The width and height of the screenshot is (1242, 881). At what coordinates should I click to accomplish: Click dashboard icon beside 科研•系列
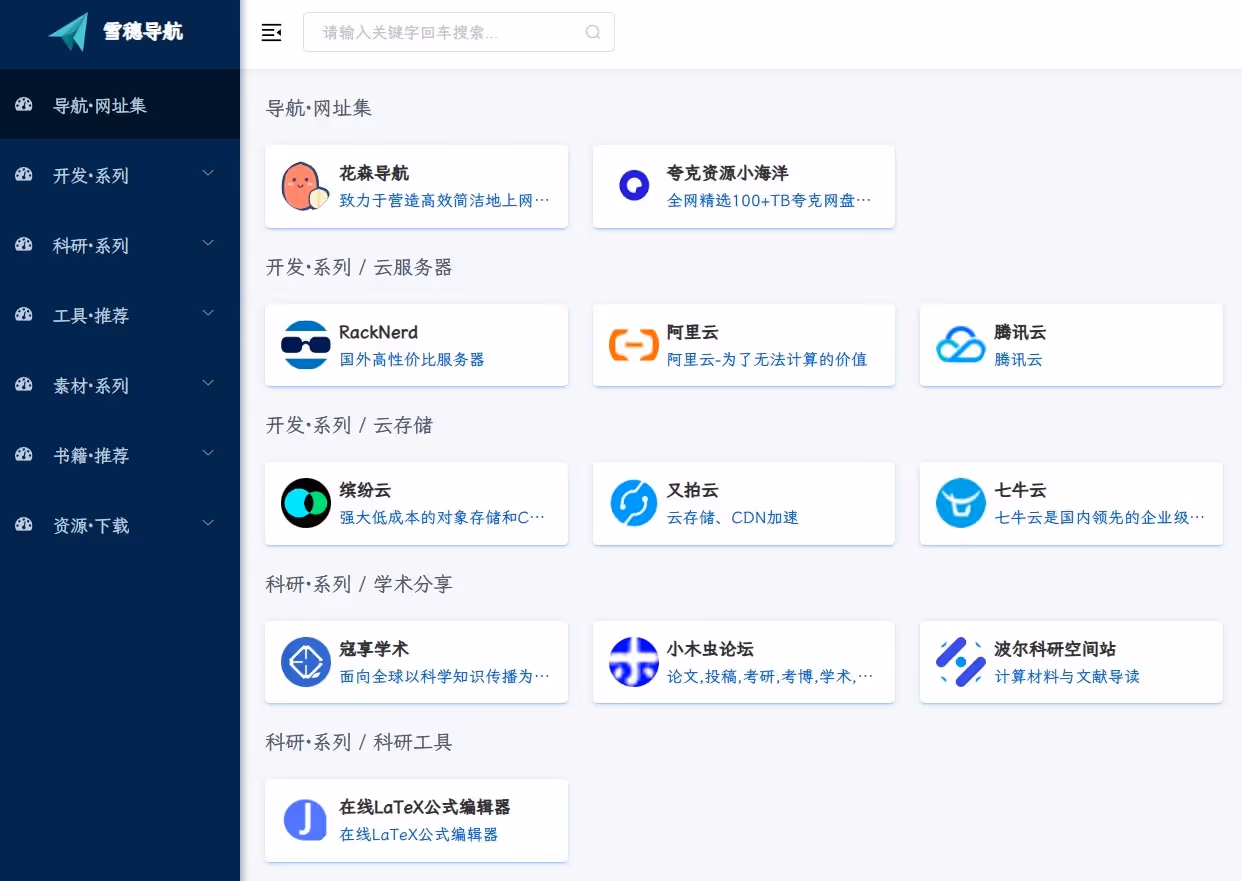coord(24,245)
